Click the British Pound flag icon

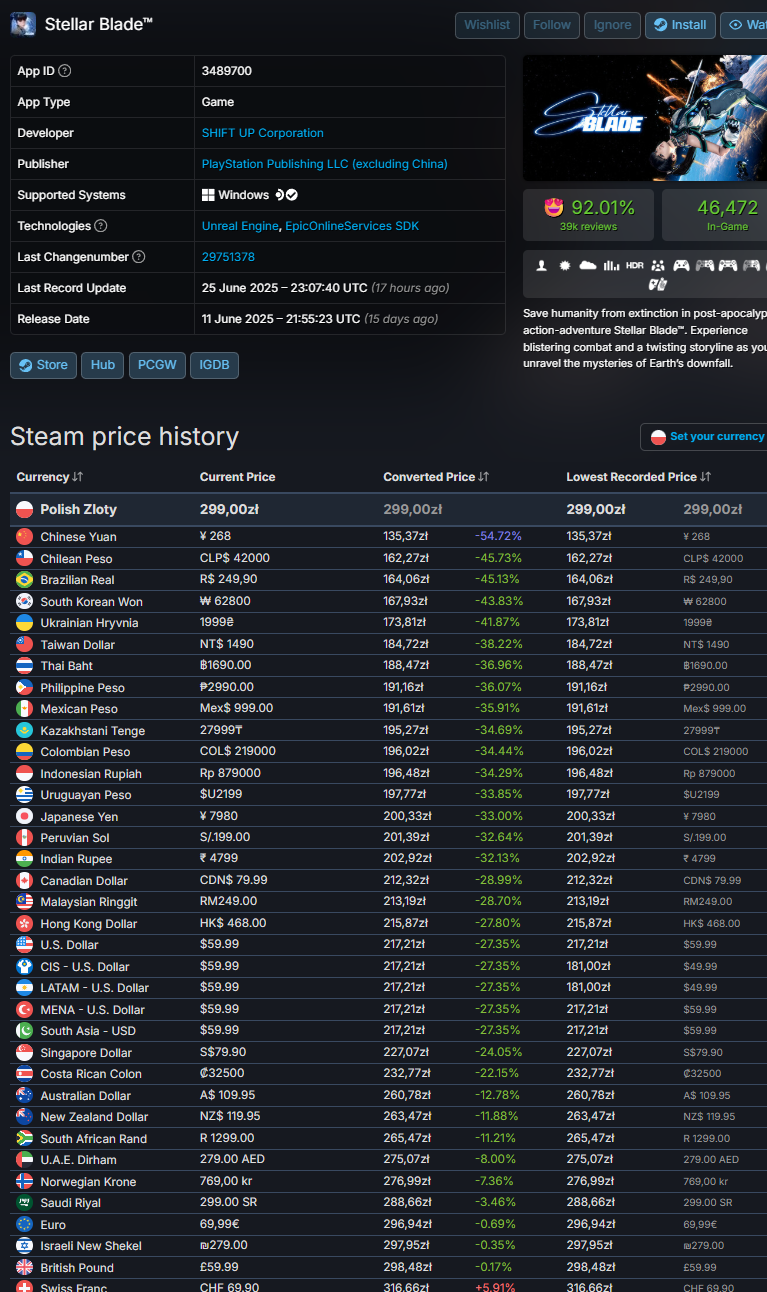tap(25, 1267)
